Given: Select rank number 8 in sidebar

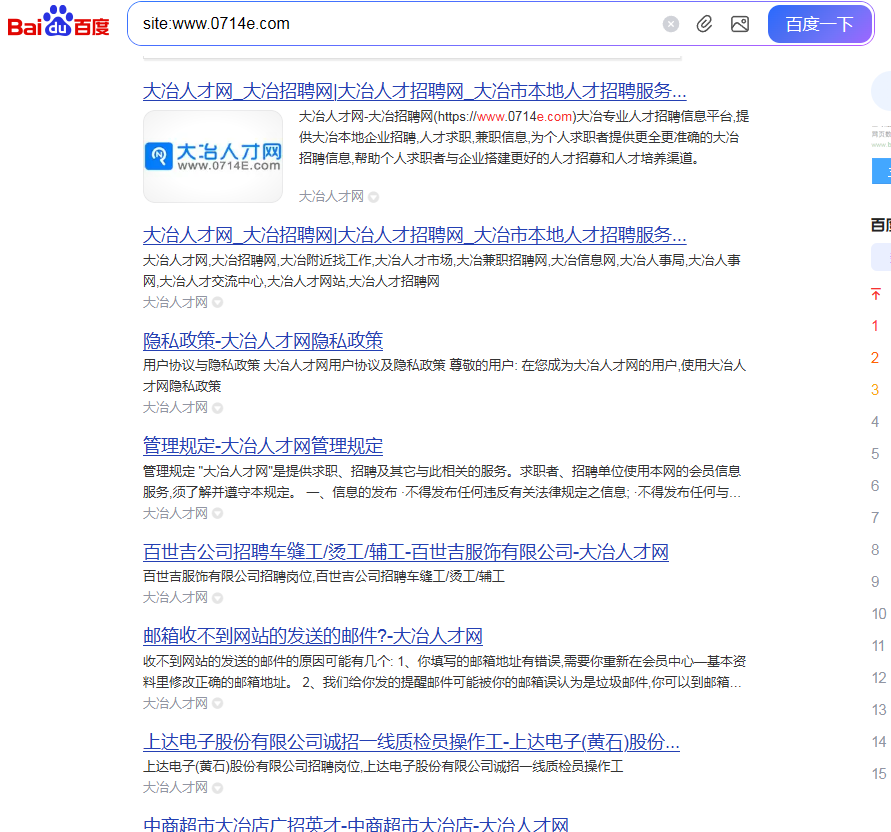Looking at the screenshot, I should pos(875,550).
